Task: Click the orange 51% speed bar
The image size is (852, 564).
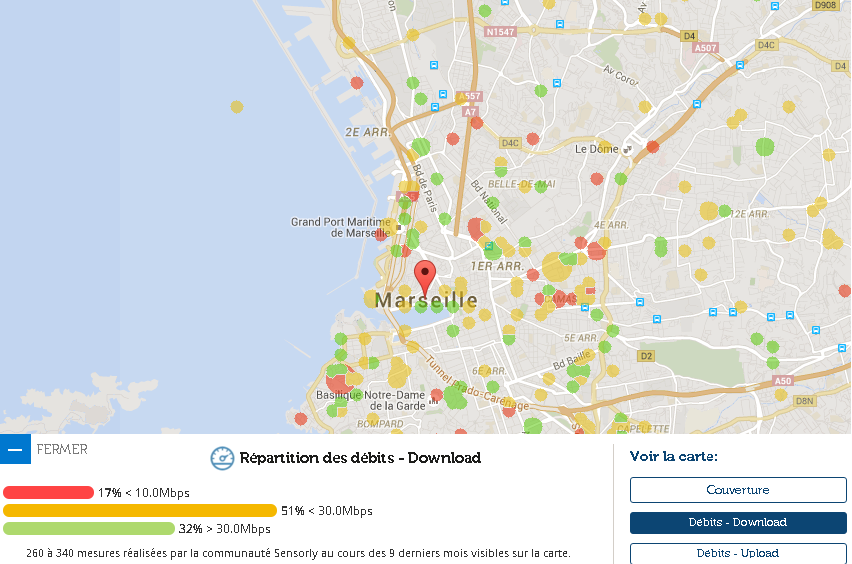Action: pos(140,511)
